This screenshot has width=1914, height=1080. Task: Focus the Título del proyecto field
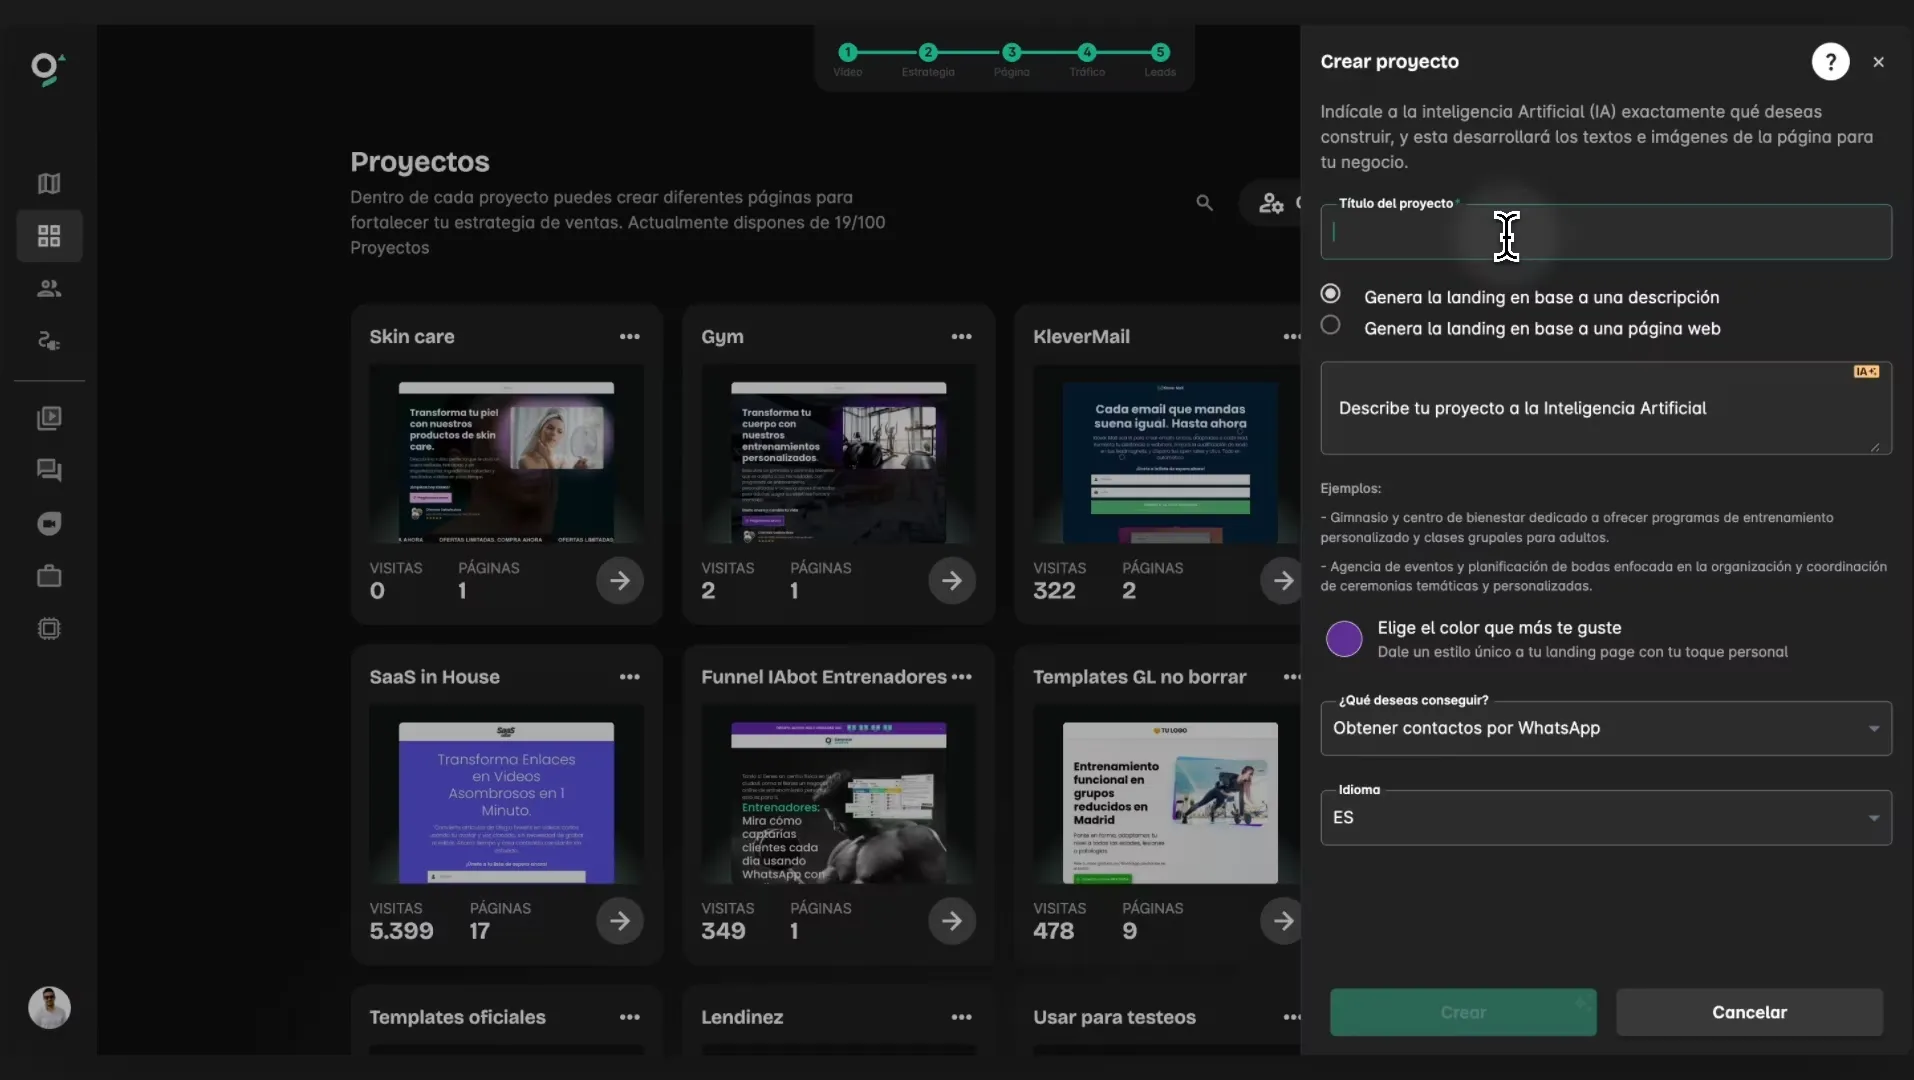pyautogui.click(x=1606, y=232)
